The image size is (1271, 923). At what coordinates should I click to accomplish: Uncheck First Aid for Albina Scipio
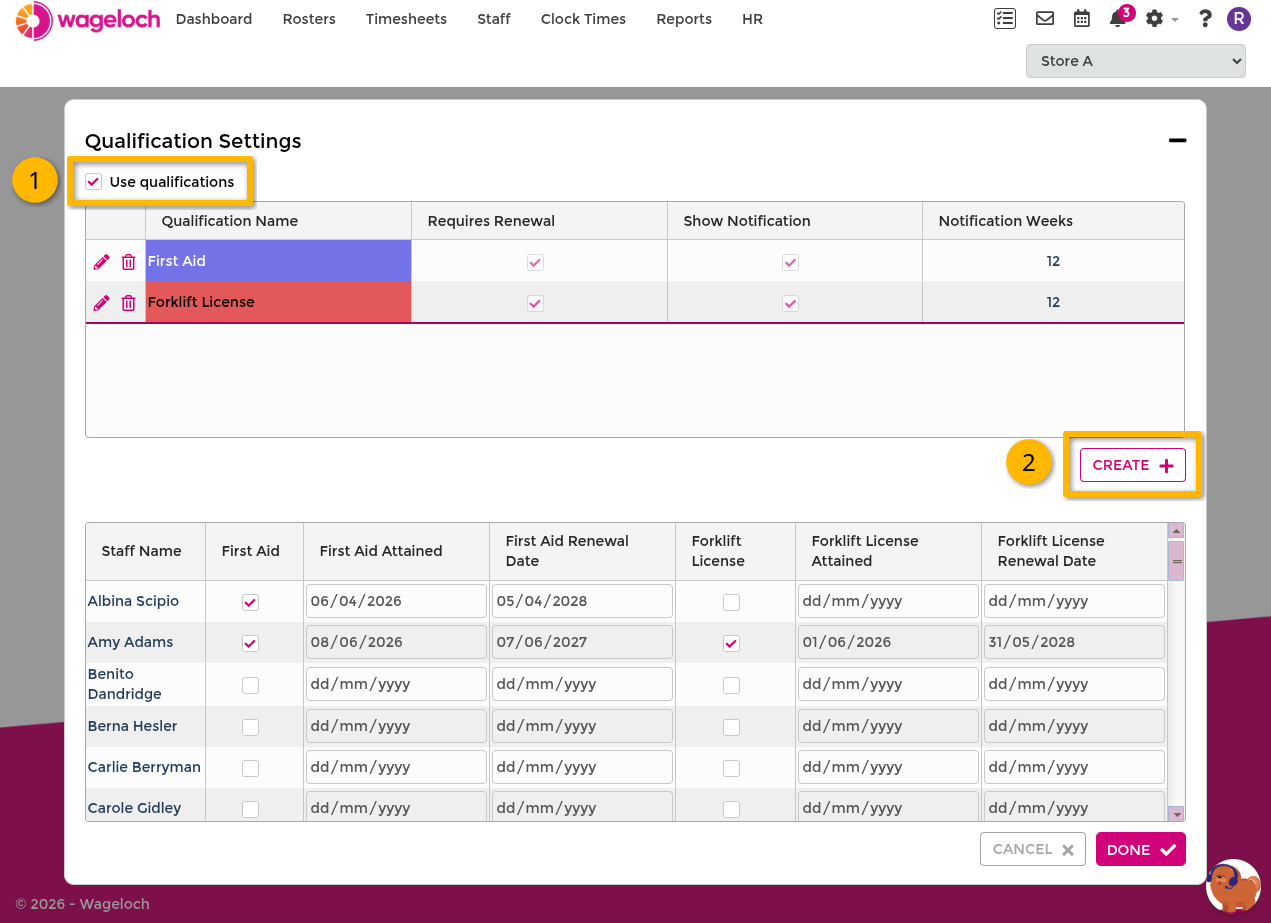pyautogui.click(x=251, y=603)
